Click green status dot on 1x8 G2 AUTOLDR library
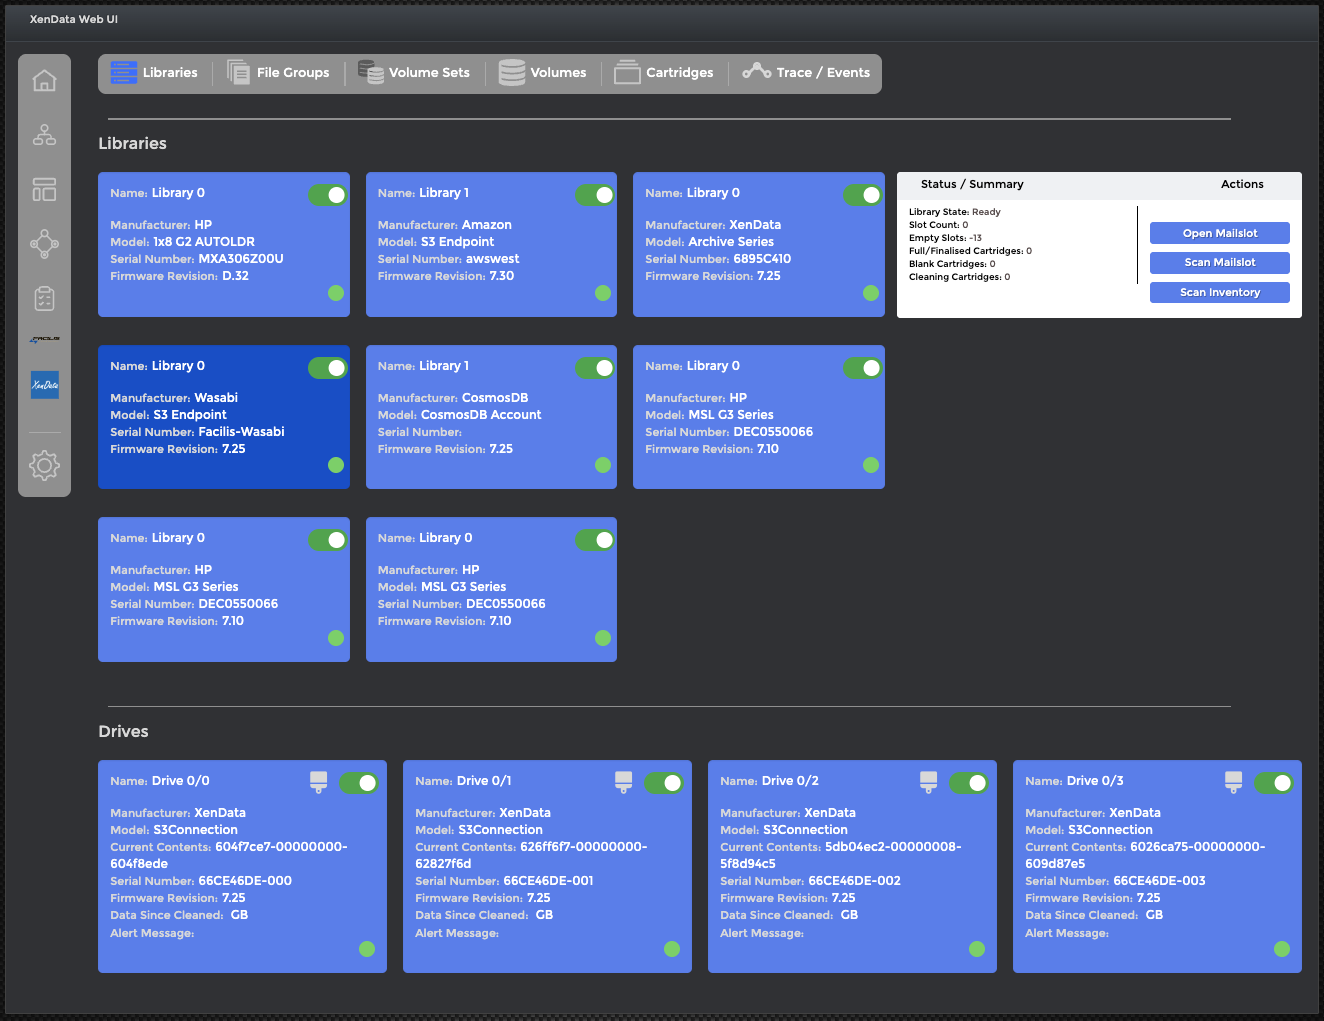The width and height of the screenshot is (1324, 1021). (336, 293)
